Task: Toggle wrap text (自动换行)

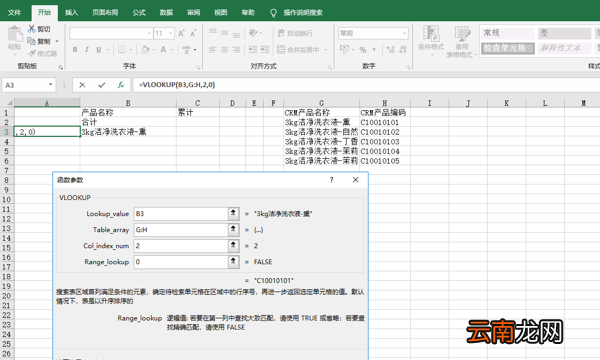Action: point(295,33)
